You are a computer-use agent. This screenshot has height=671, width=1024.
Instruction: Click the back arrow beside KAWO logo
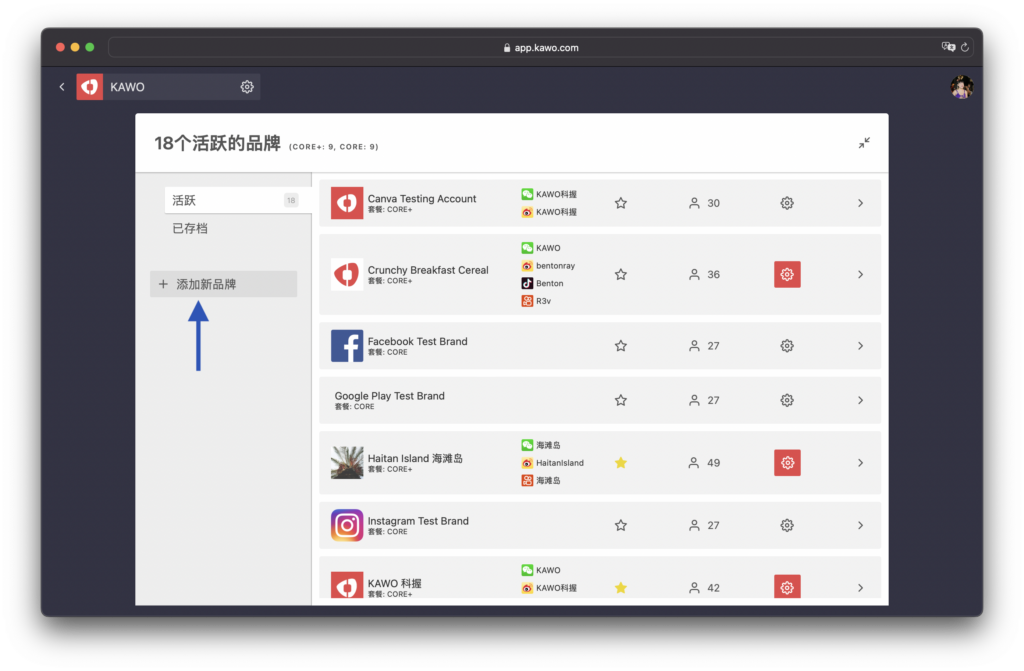pyautogui.click(x=62, y=87)
